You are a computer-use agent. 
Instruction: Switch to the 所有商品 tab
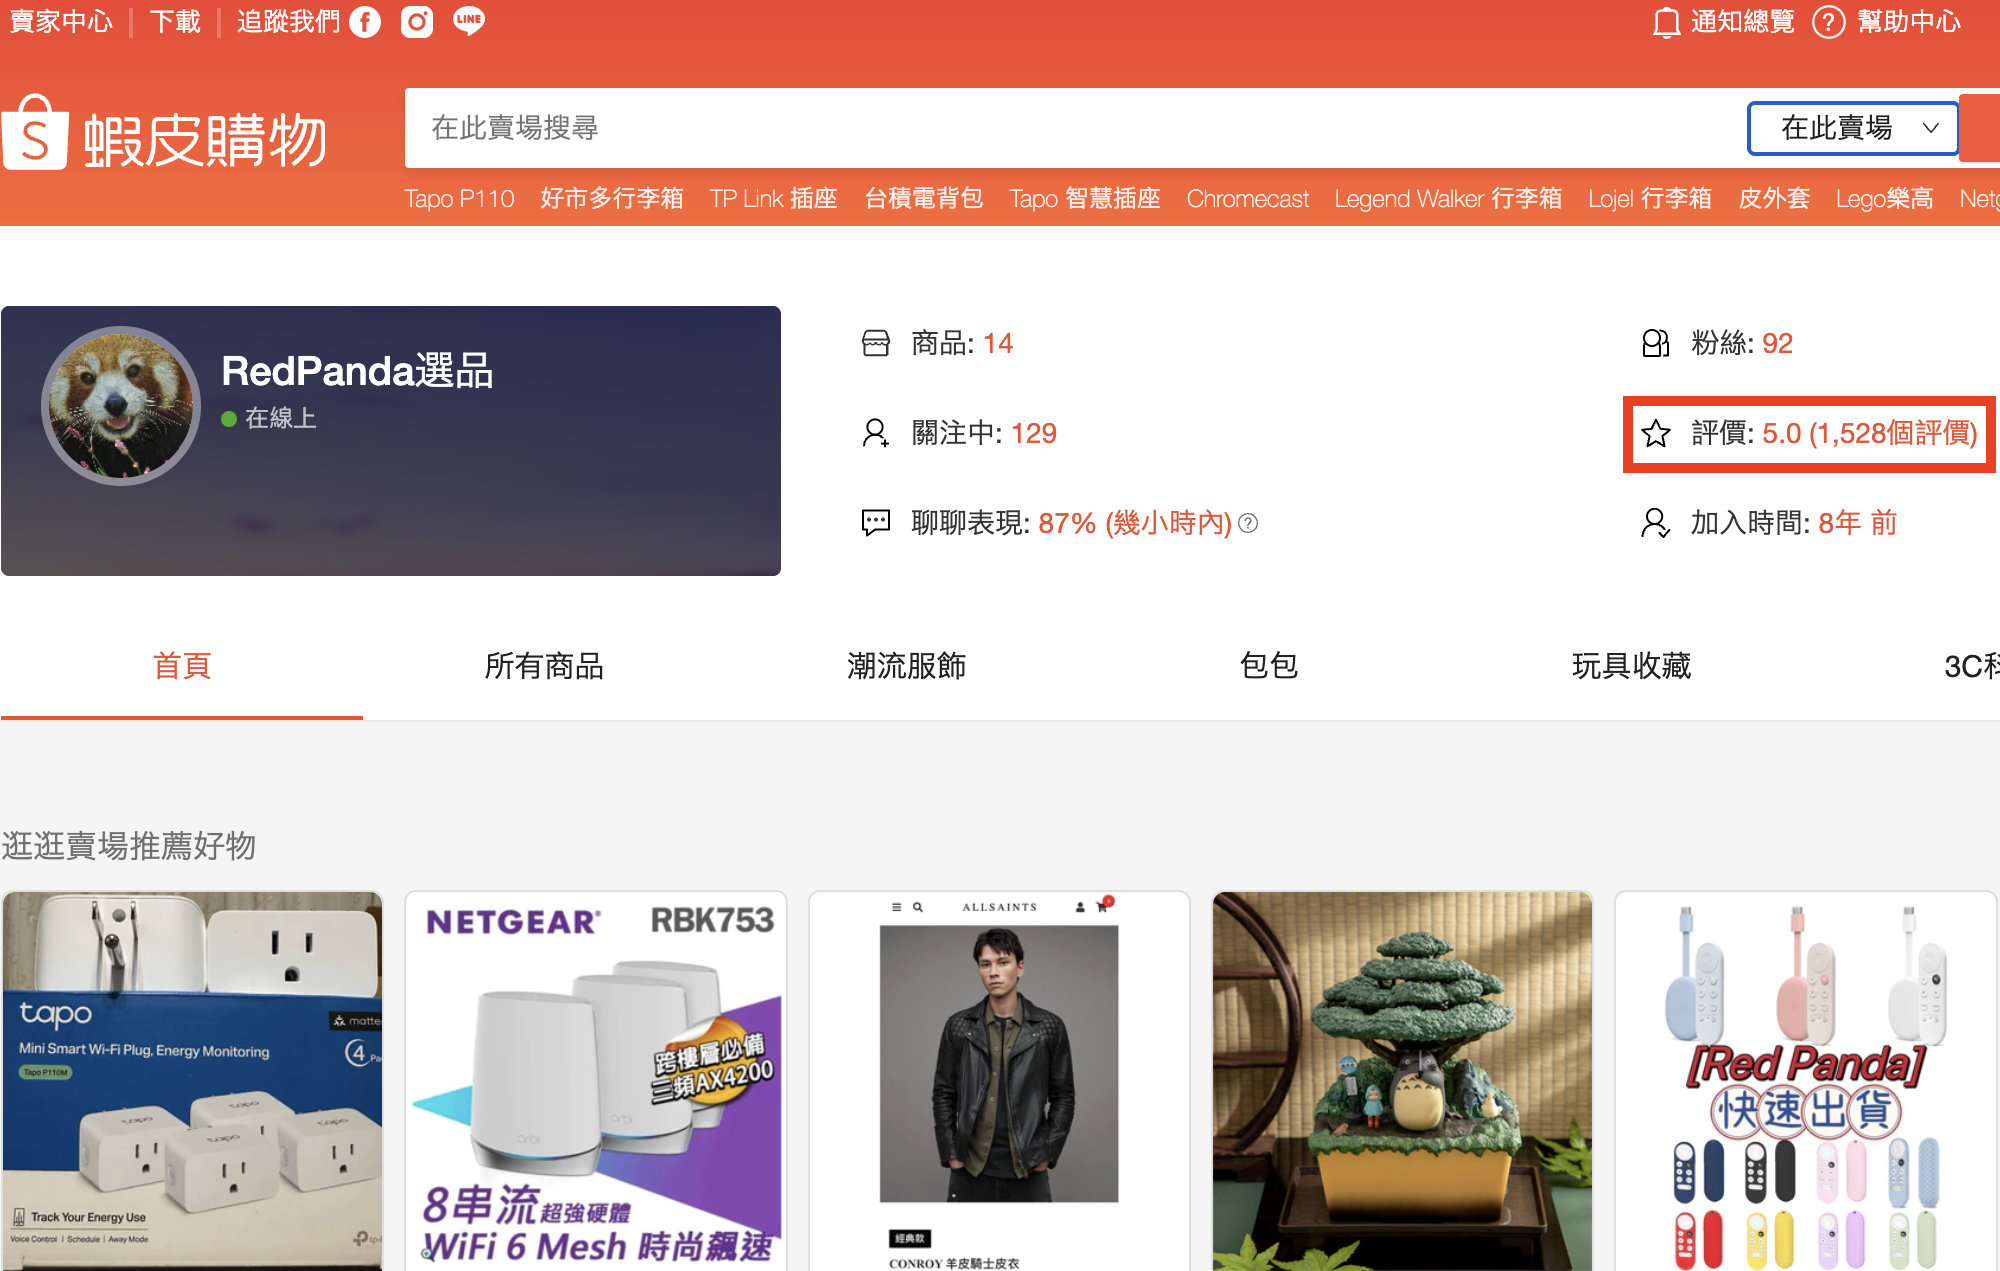pyautogui.click(x=544, y=666)
